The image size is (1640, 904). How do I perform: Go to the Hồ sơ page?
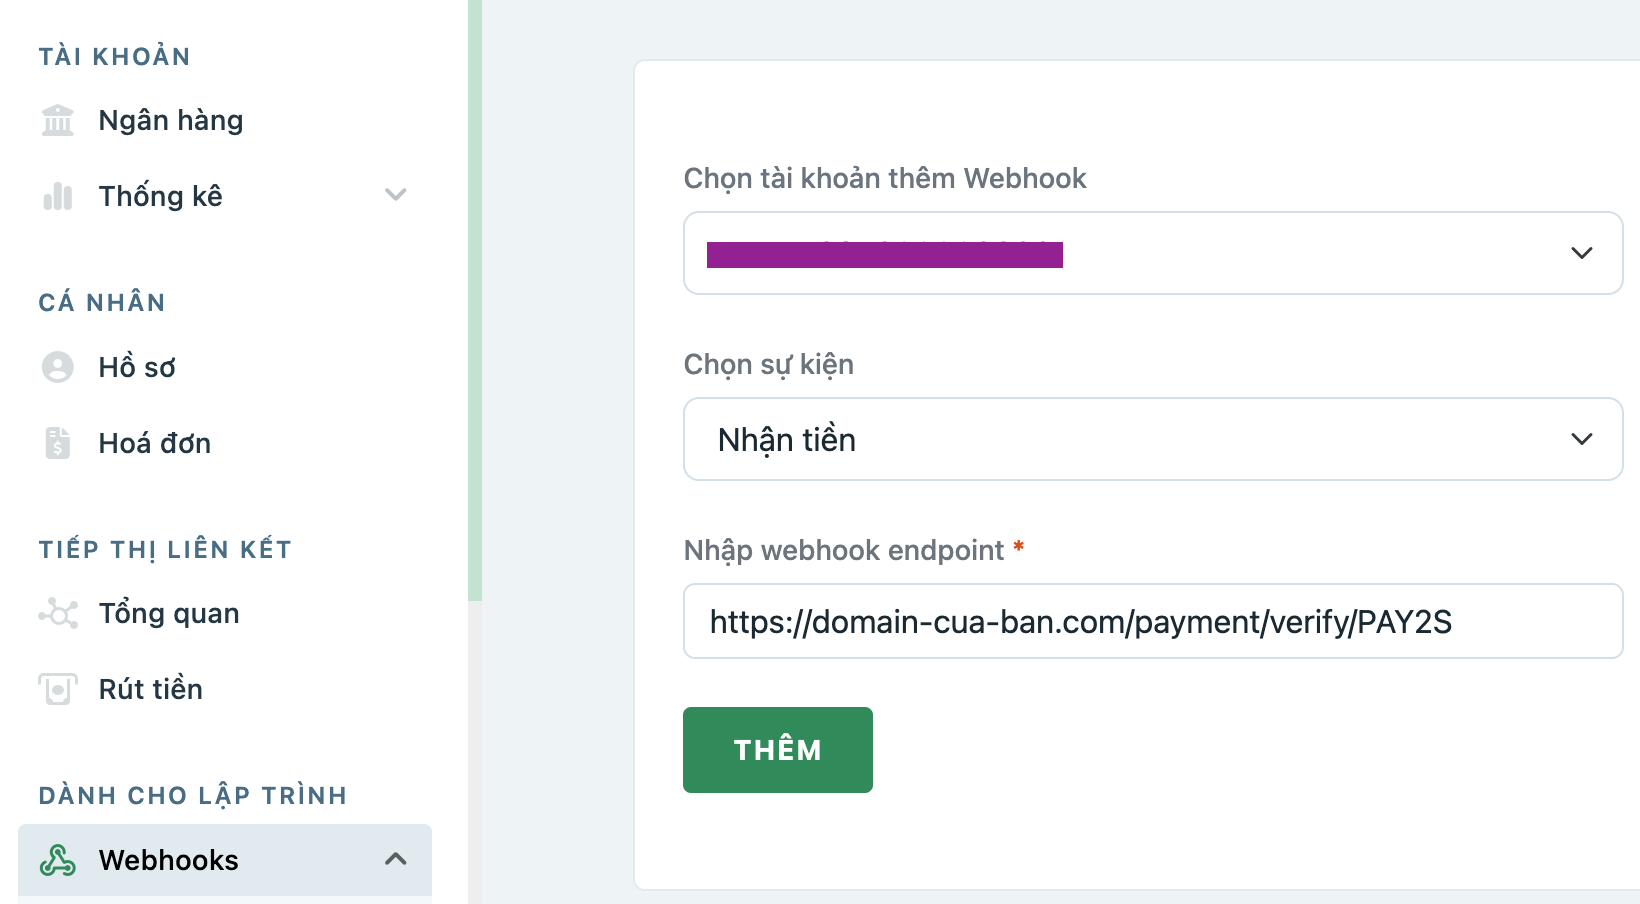137,367
